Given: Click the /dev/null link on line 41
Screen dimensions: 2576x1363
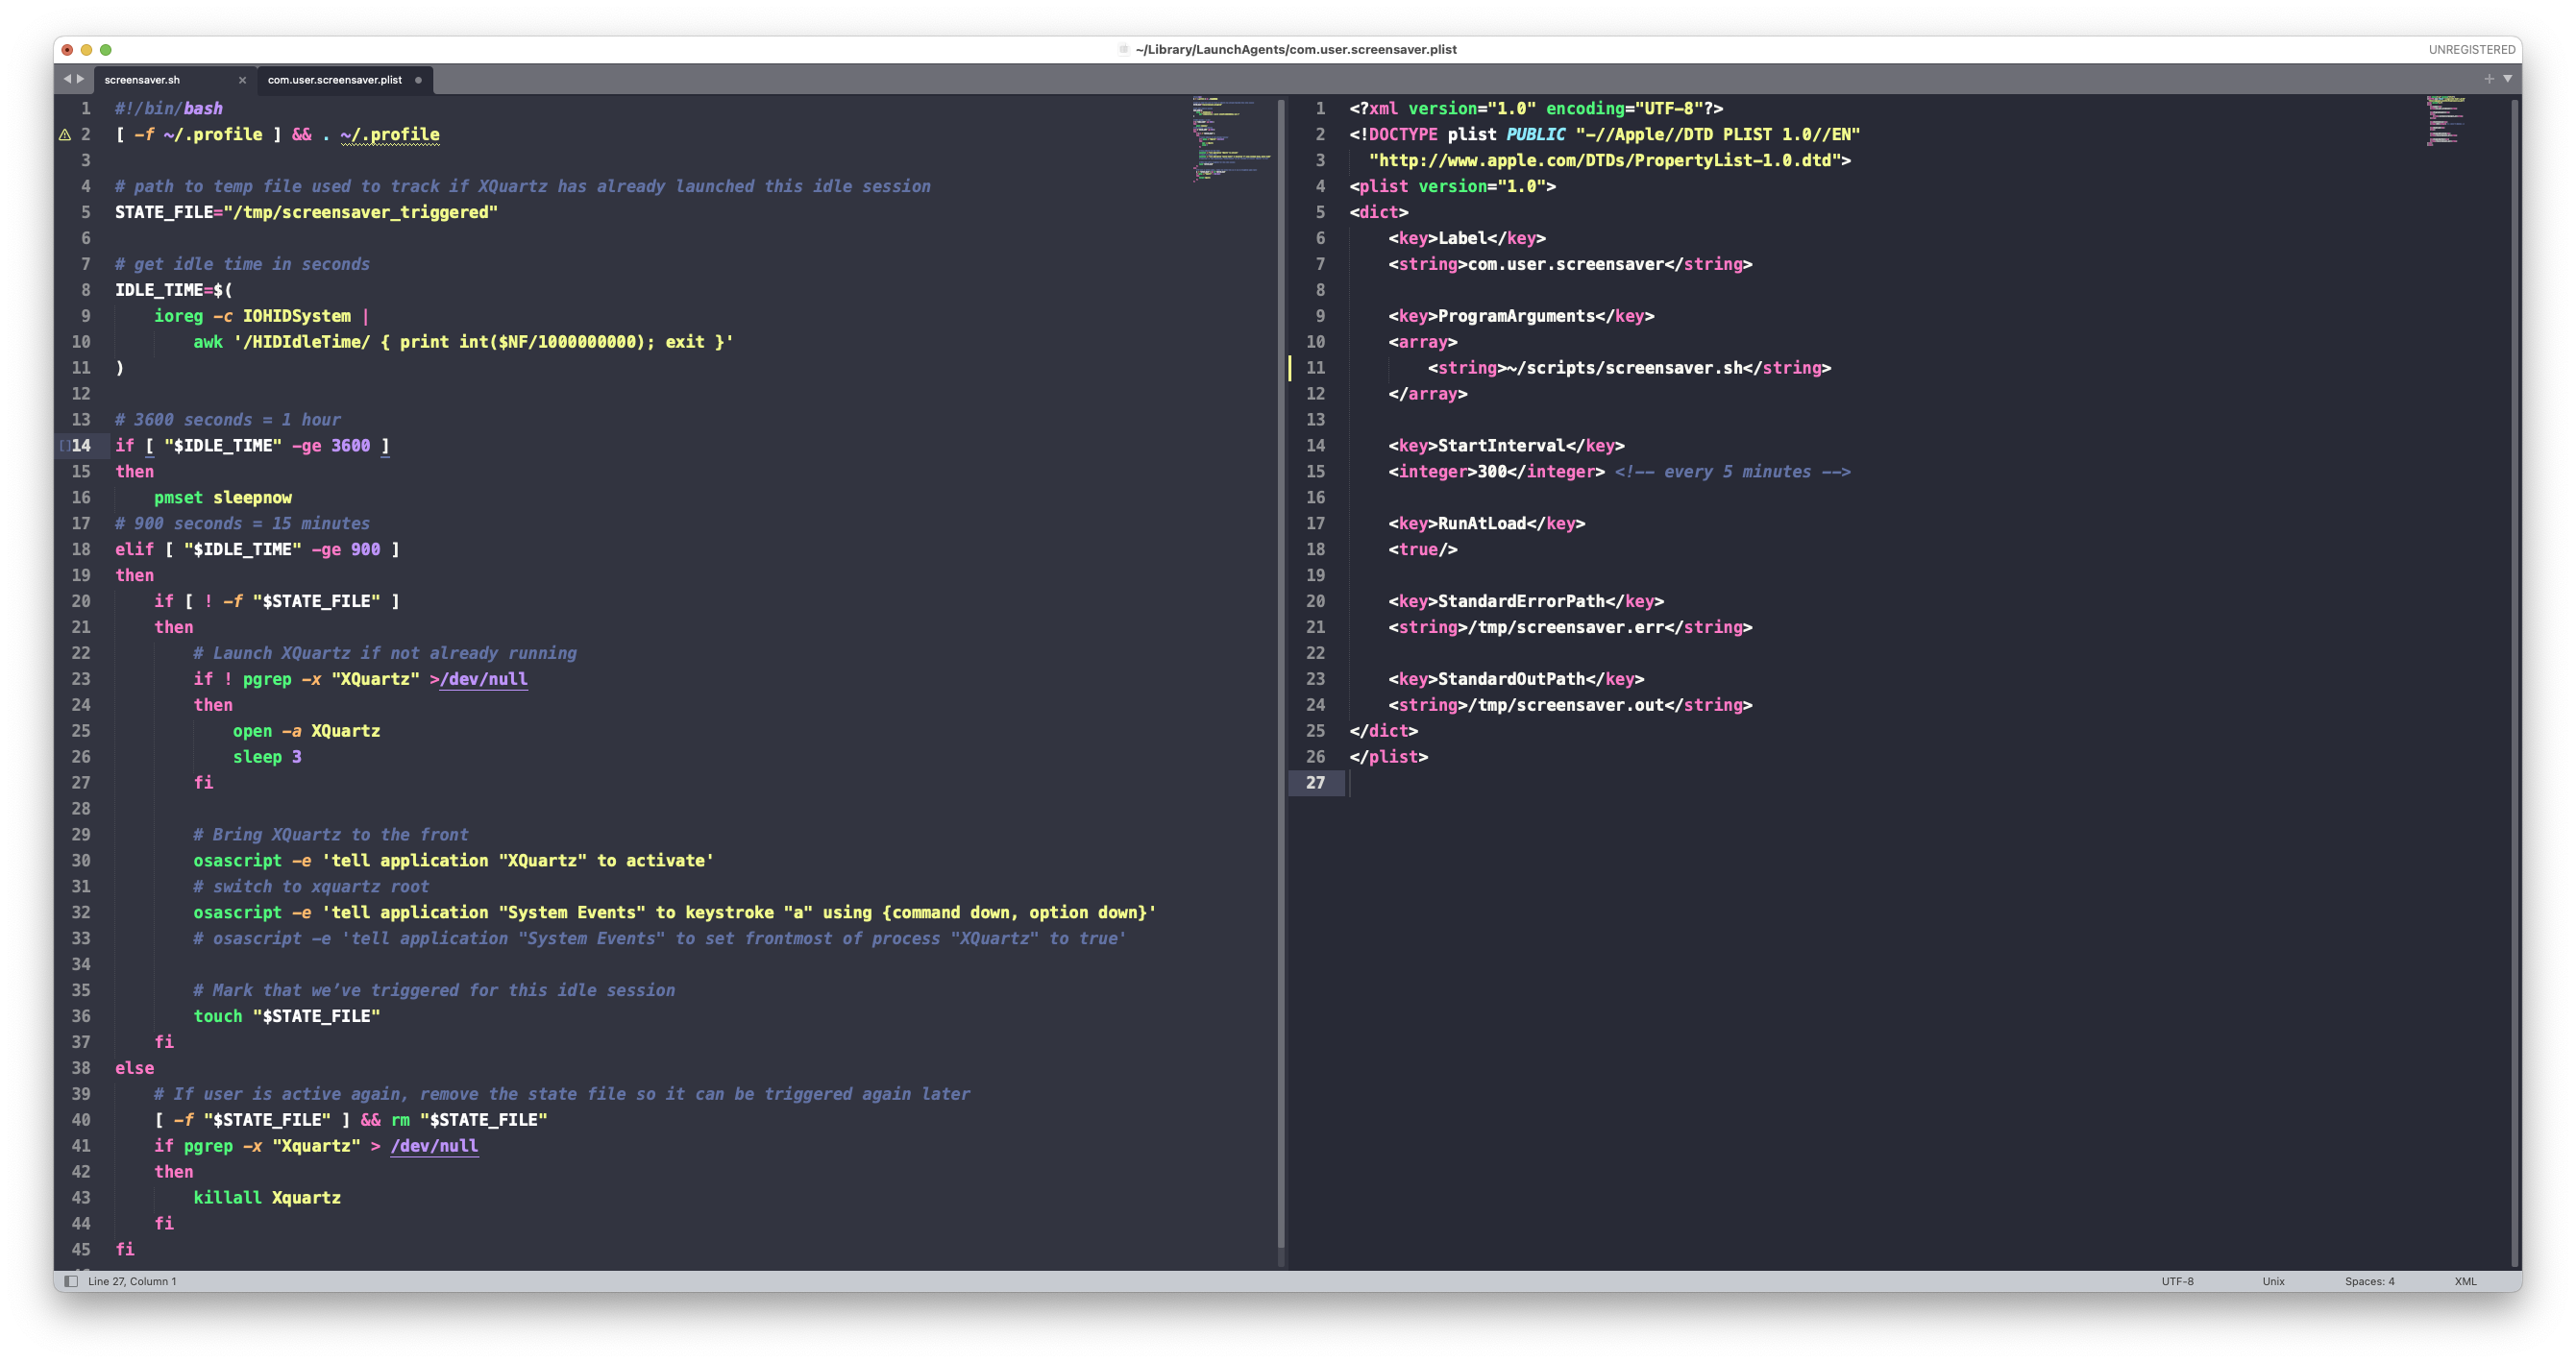Looking at the screenshot, I should point(434,1146).
